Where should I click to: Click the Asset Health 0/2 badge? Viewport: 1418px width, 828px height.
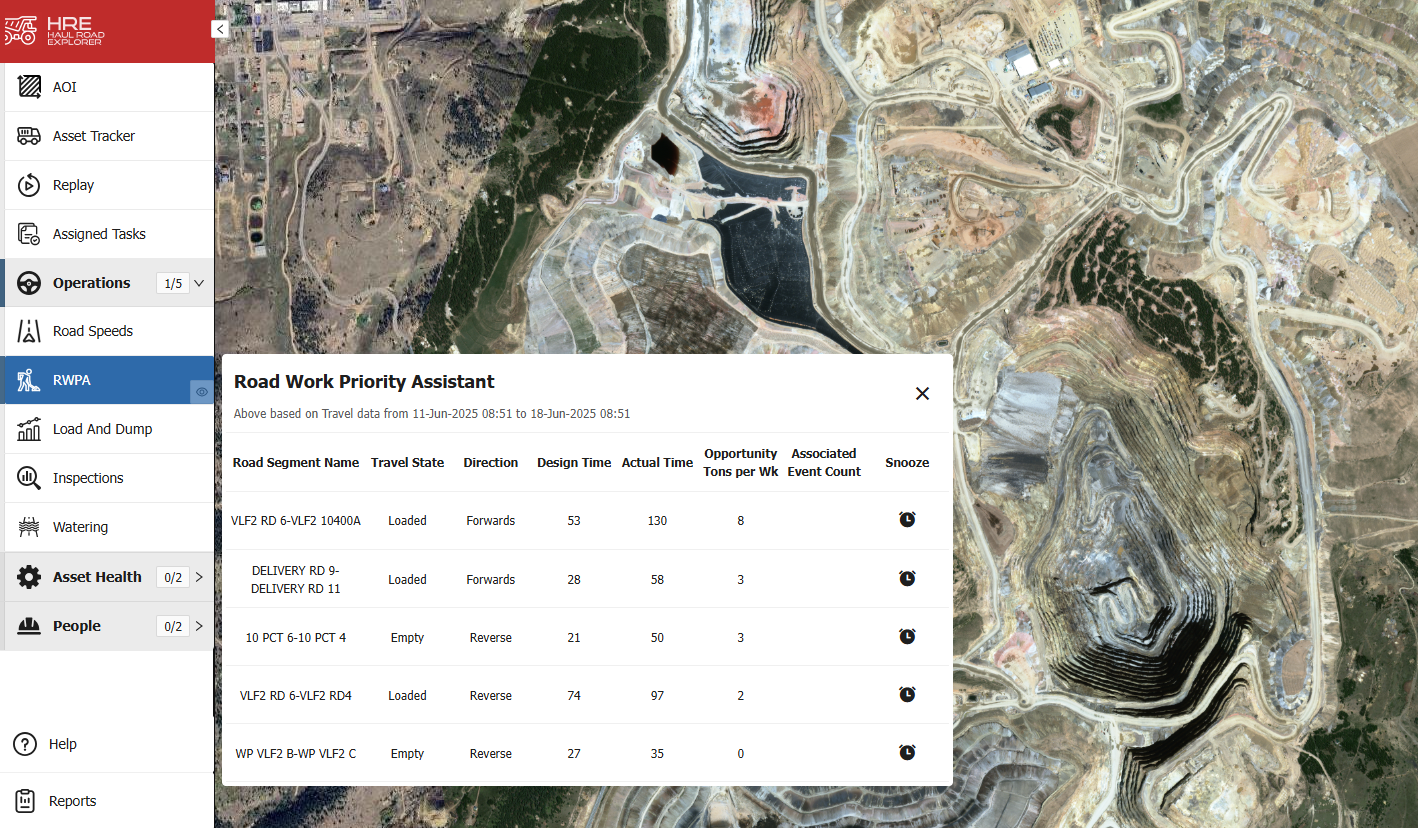(x=172, y=577)
